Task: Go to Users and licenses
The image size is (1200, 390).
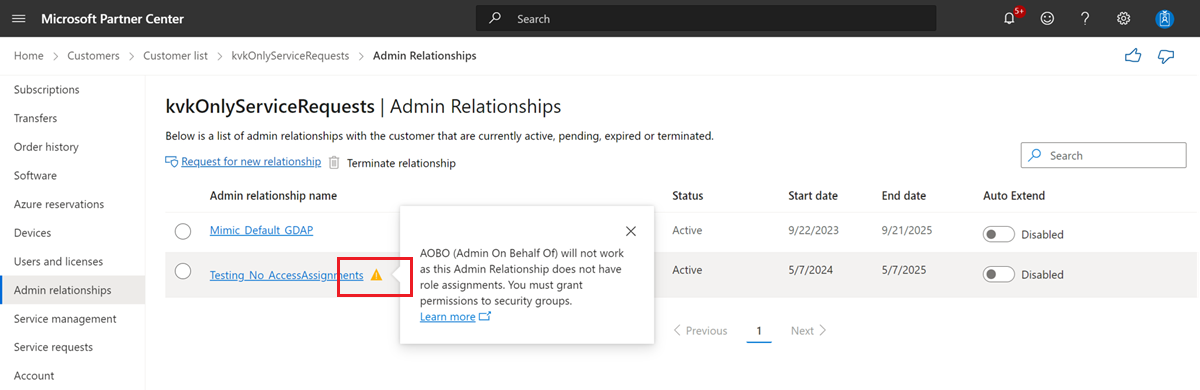Action: tap(58, 262)
